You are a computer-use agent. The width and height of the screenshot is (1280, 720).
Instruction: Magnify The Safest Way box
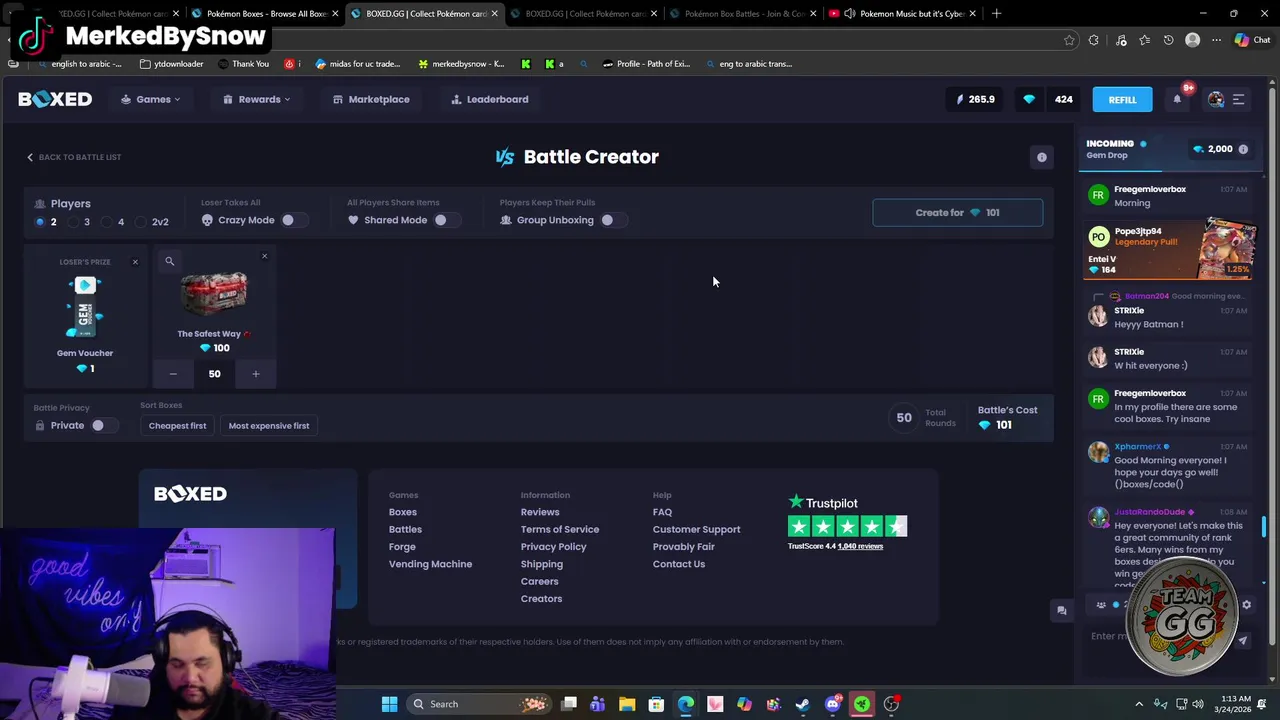pyautogui.click(x=170, y=261)
